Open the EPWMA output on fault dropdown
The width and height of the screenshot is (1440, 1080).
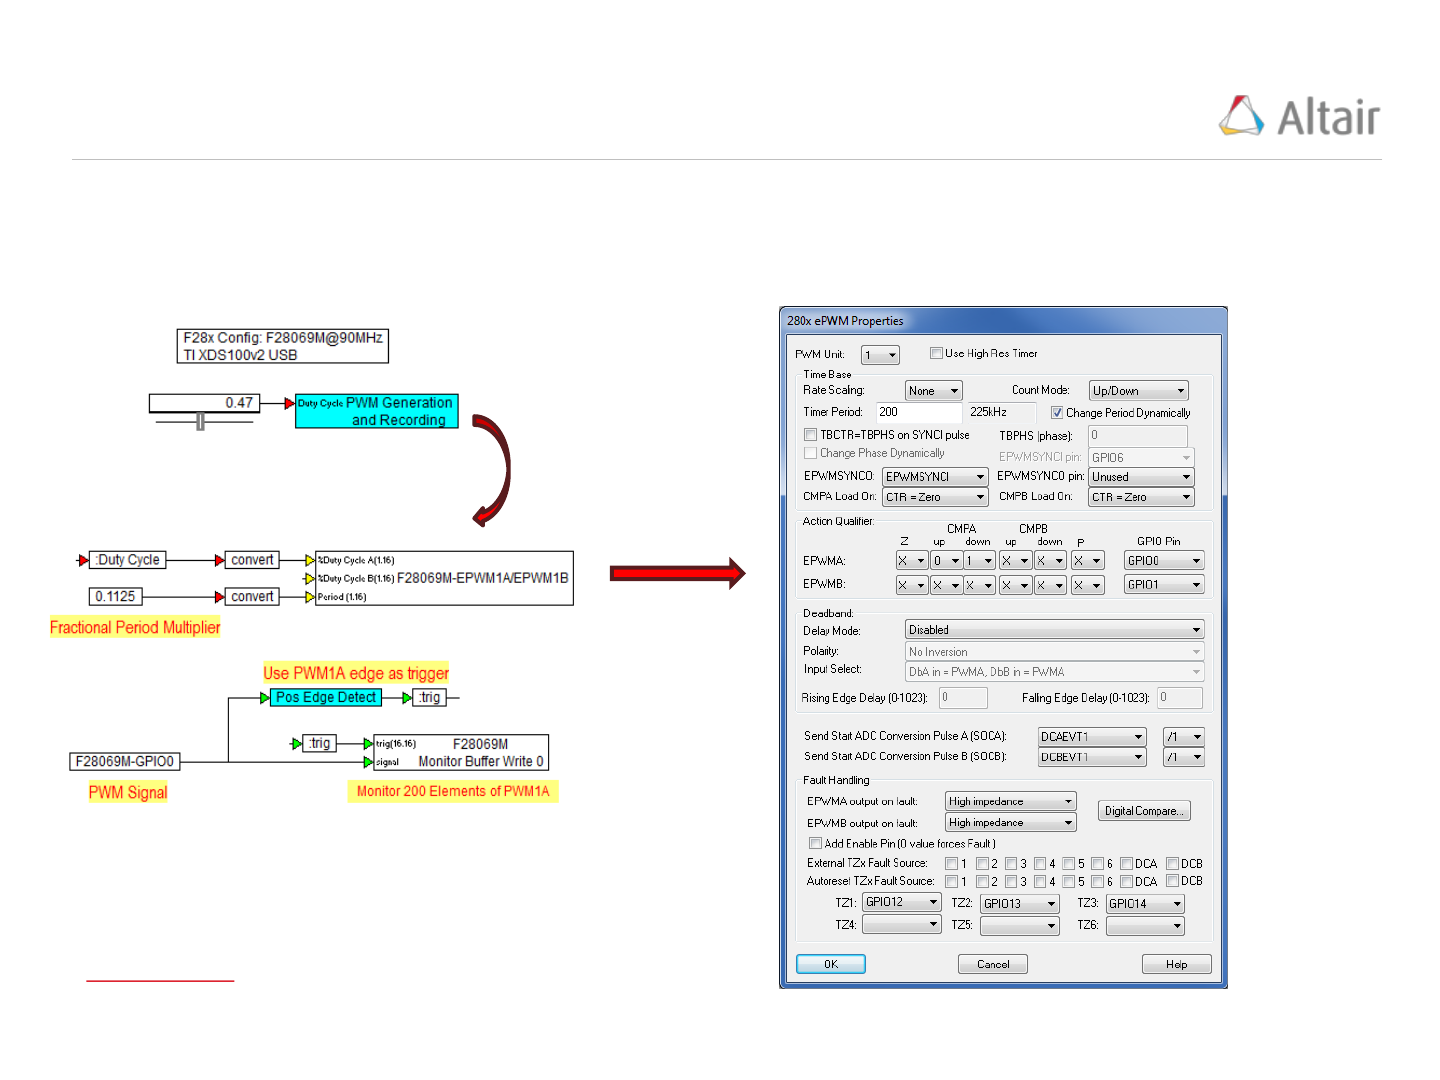[1011, 802]
